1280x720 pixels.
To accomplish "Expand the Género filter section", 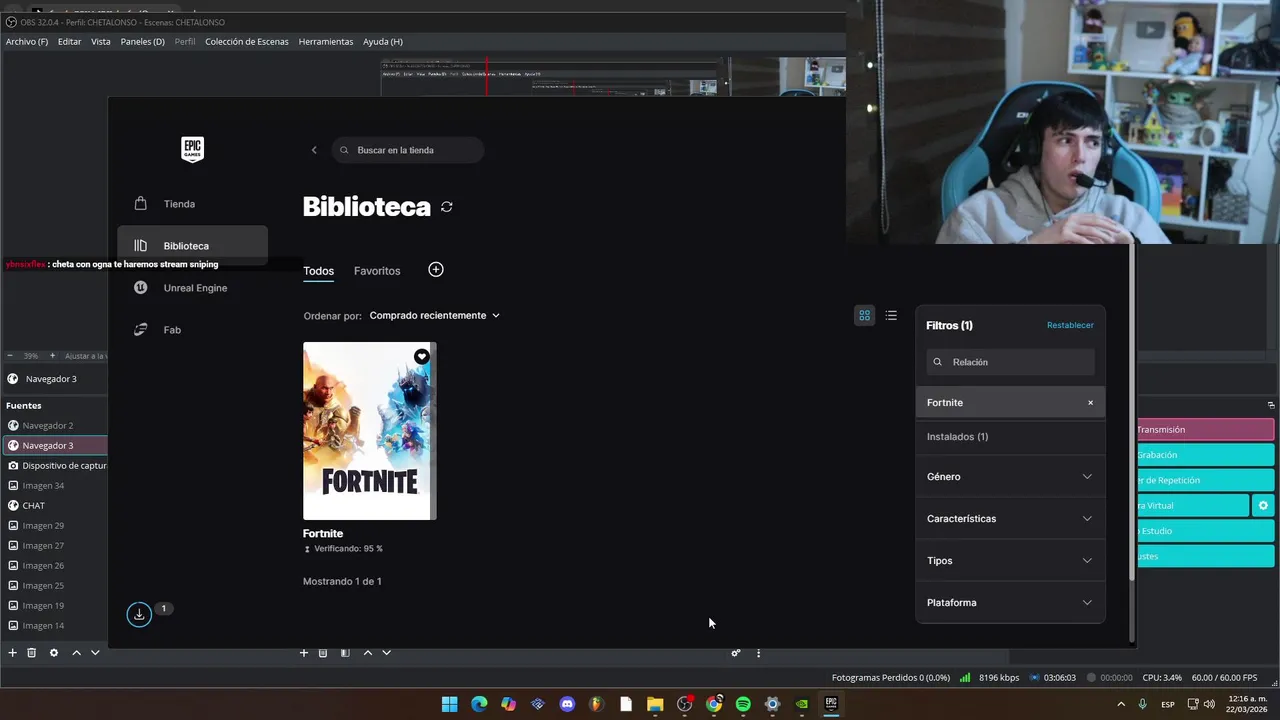I will (x=1011, y=477).
